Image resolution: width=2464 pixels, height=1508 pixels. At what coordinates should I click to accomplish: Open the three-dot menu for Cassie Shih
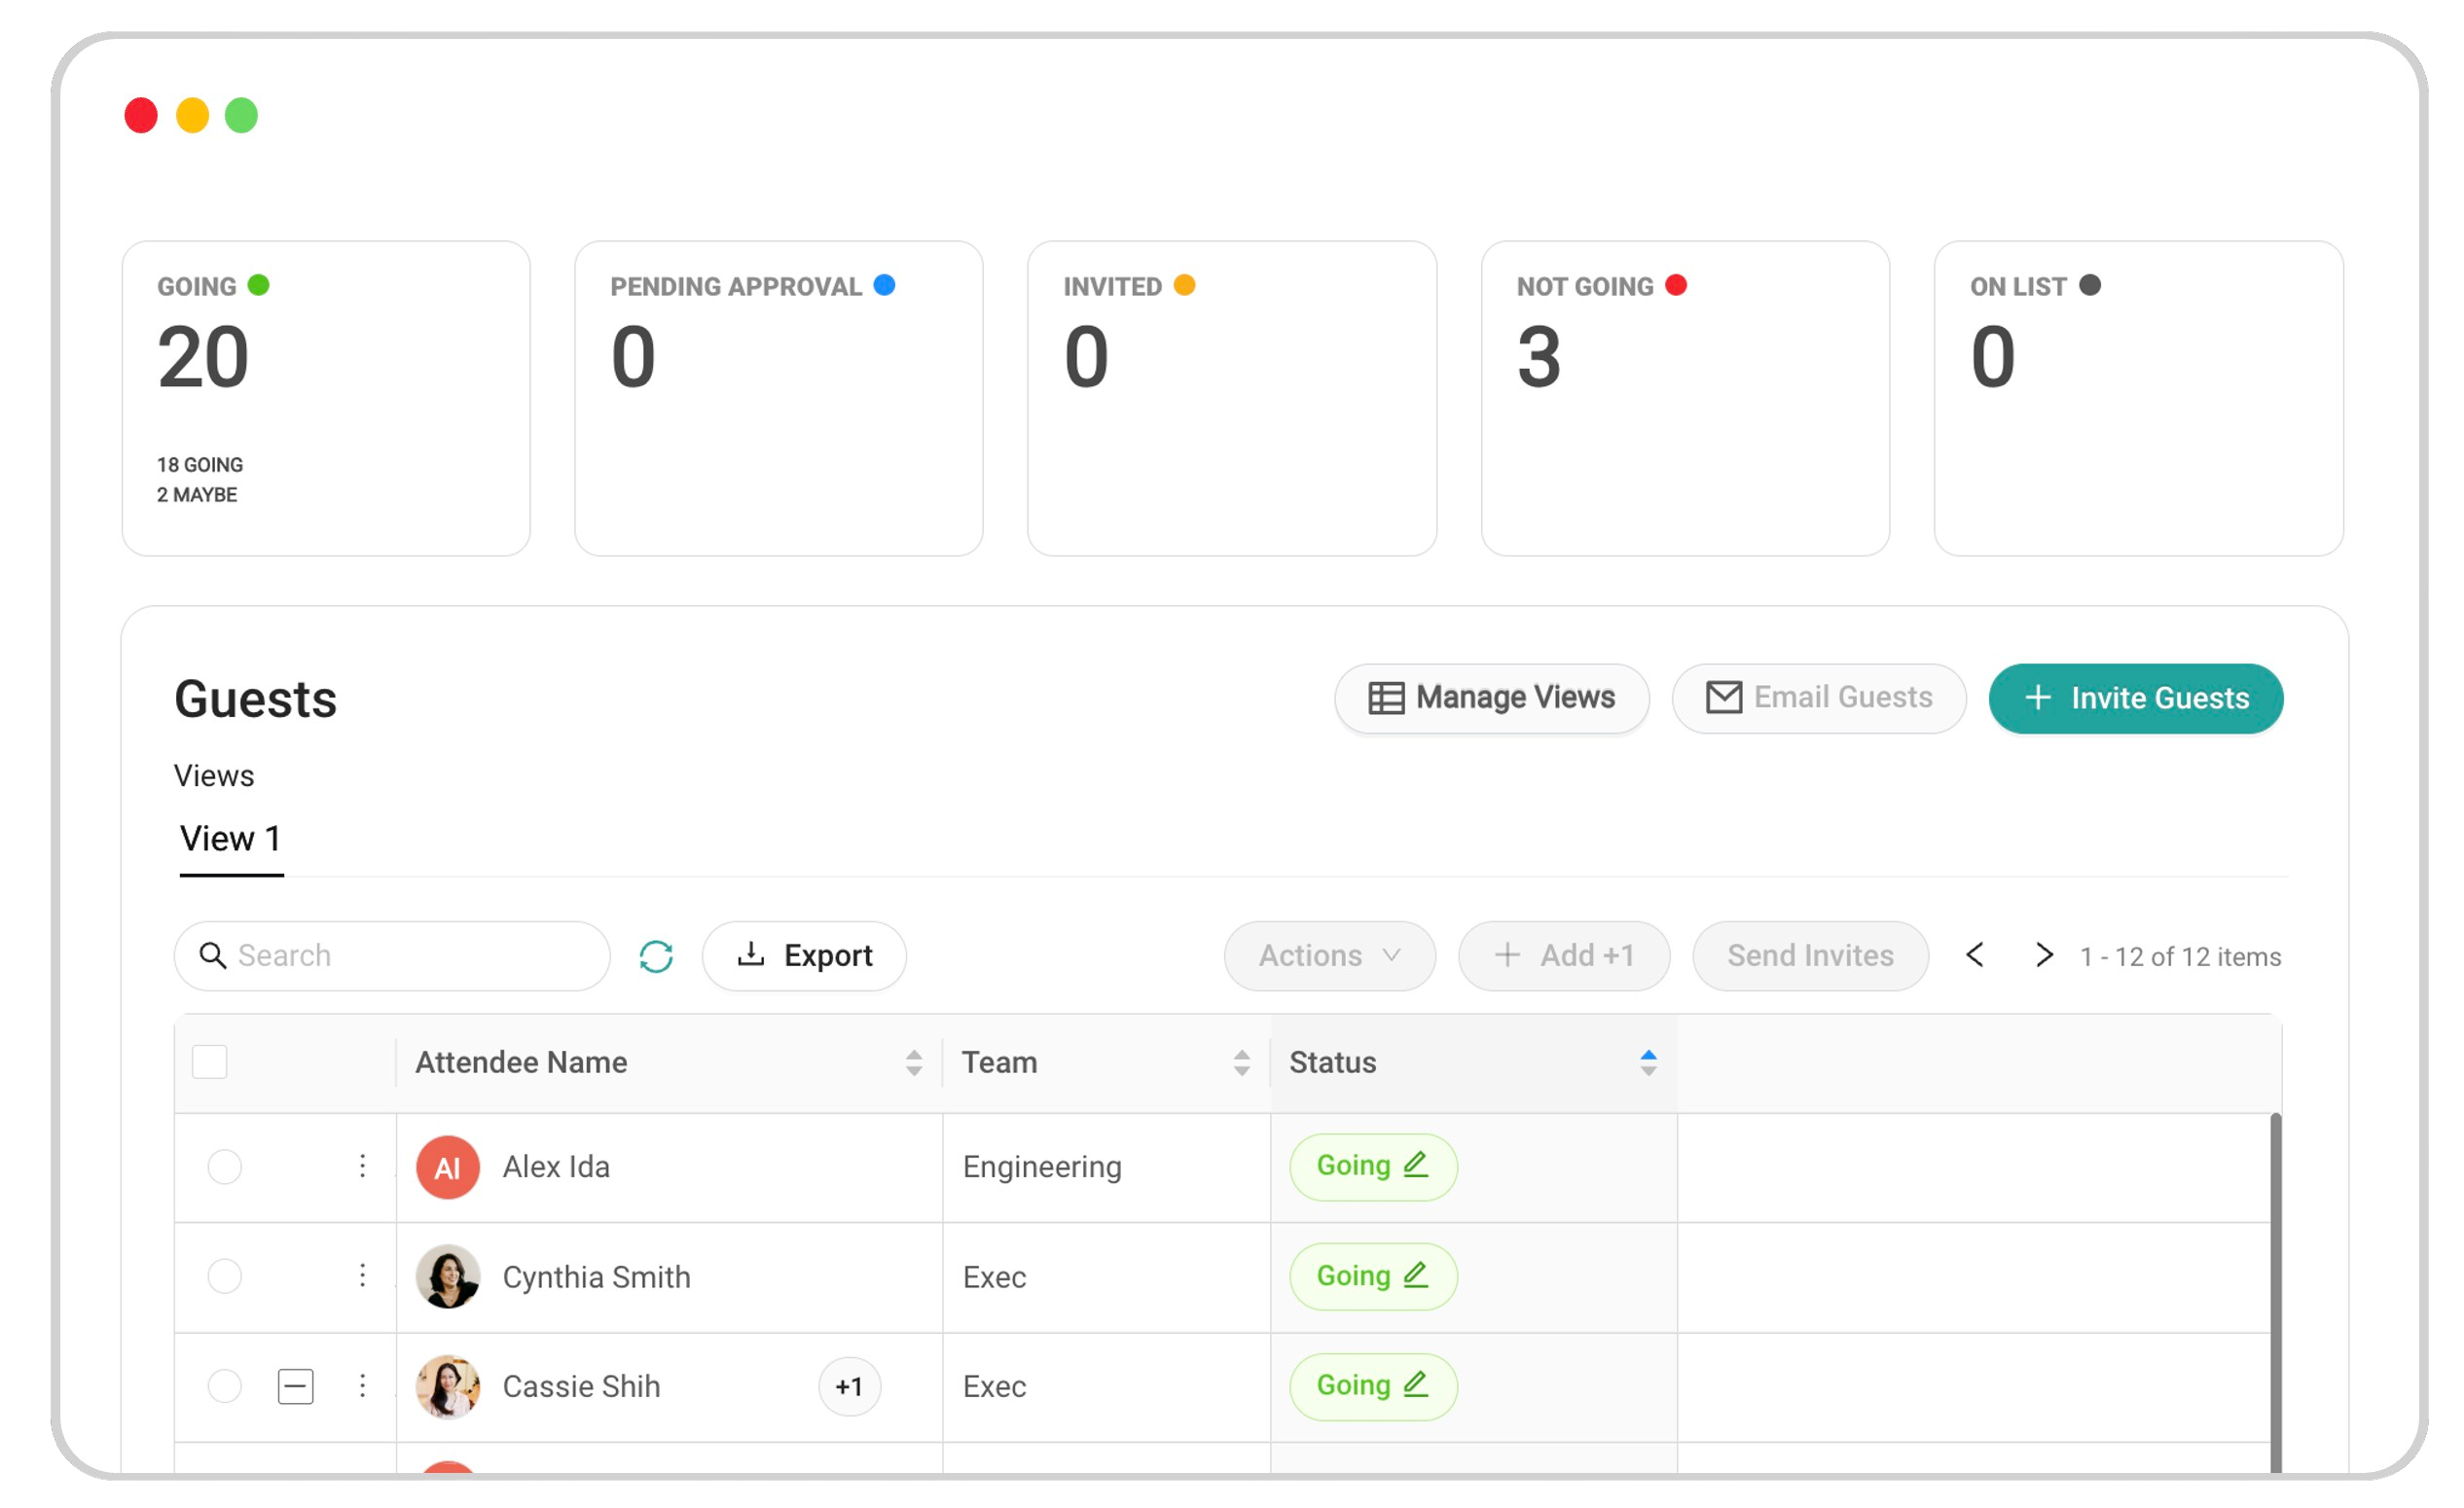coord(362,1386)
